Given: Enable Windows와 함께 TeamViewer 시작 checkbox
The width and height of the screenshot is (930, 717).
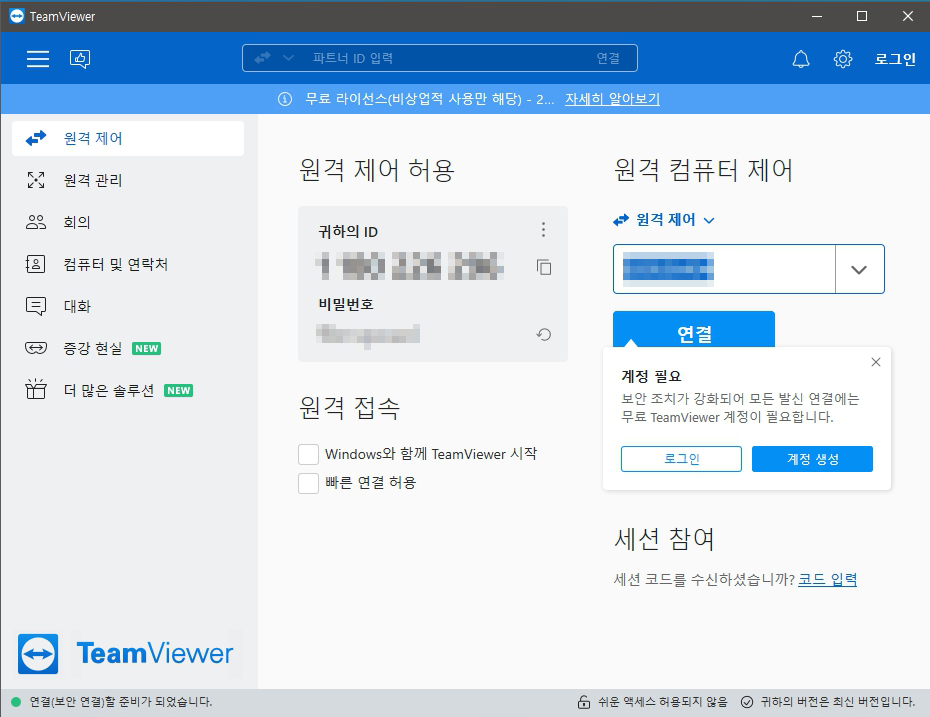Looking at the screenshot, I should tap(308, 455).
